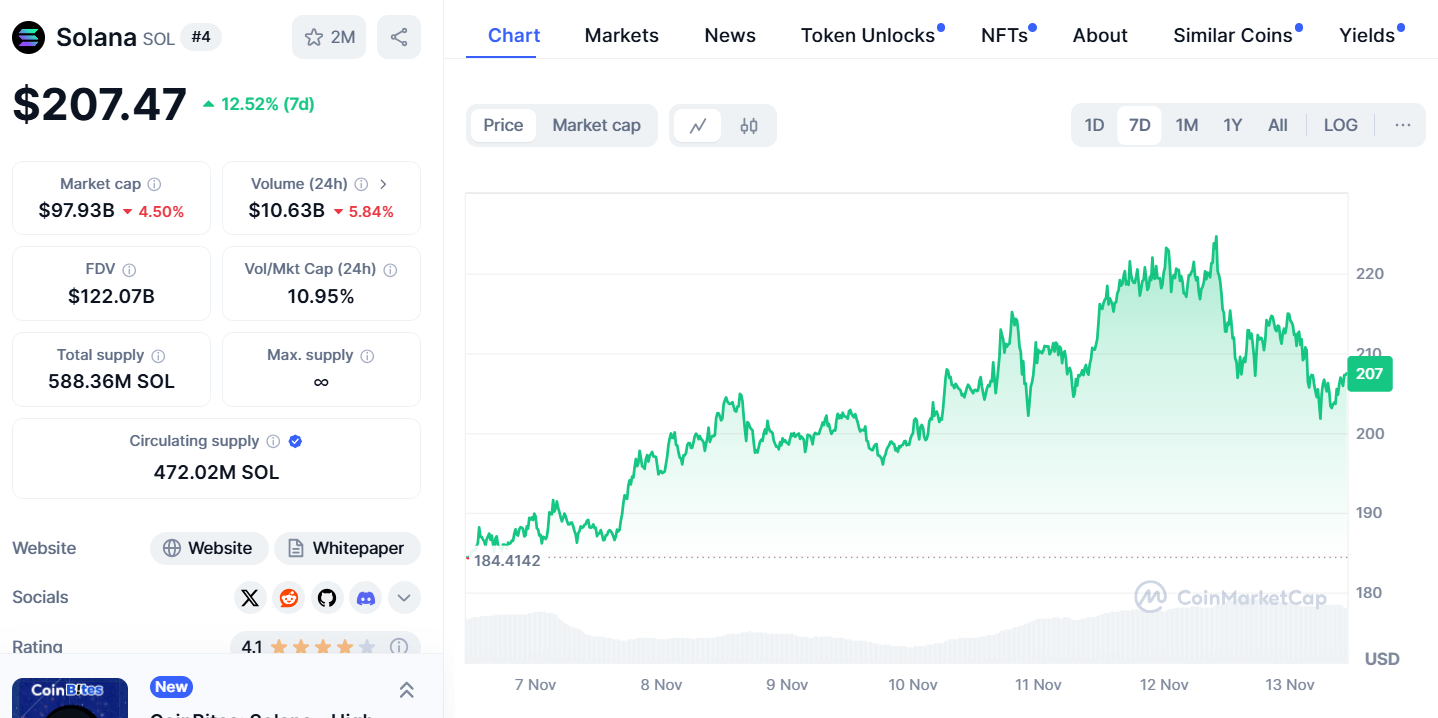Screen dimensions: 1438x718
Task: Set chart range to 1Y
Action: (1233, 125)
